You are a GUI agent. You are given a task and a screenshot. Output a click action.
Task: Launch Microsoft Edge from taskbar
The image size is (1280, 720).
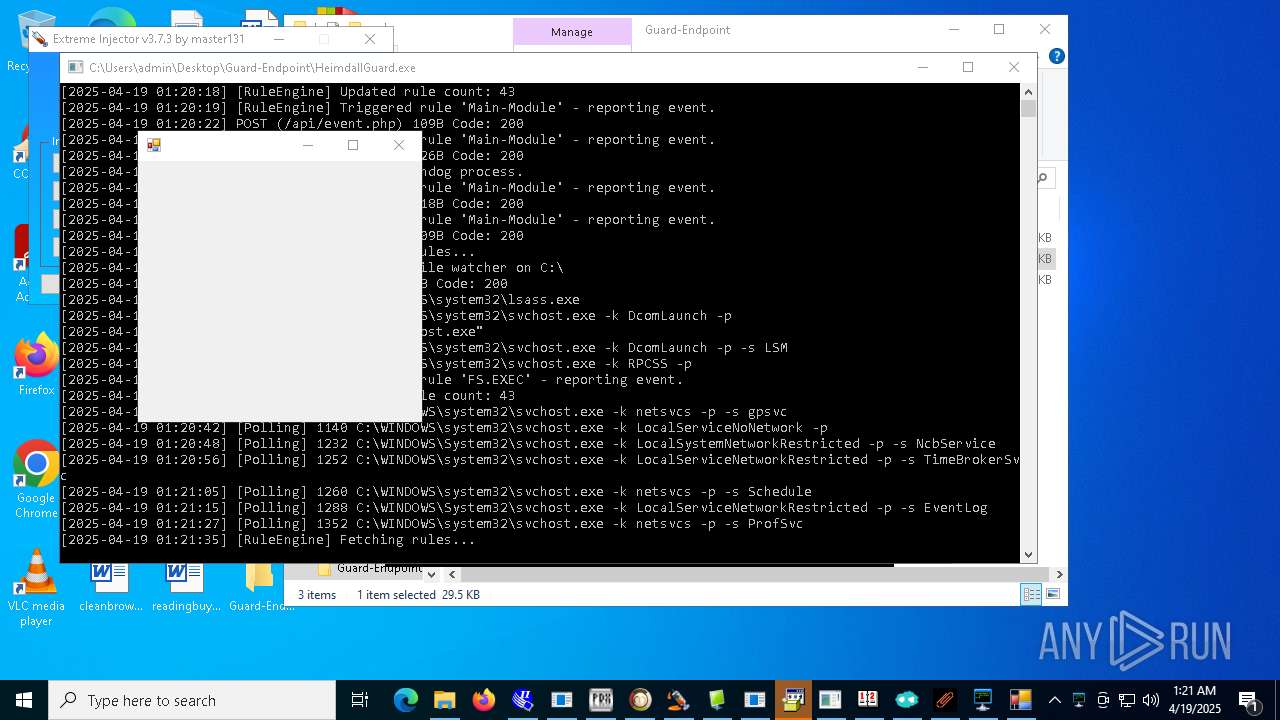[405, 700]
